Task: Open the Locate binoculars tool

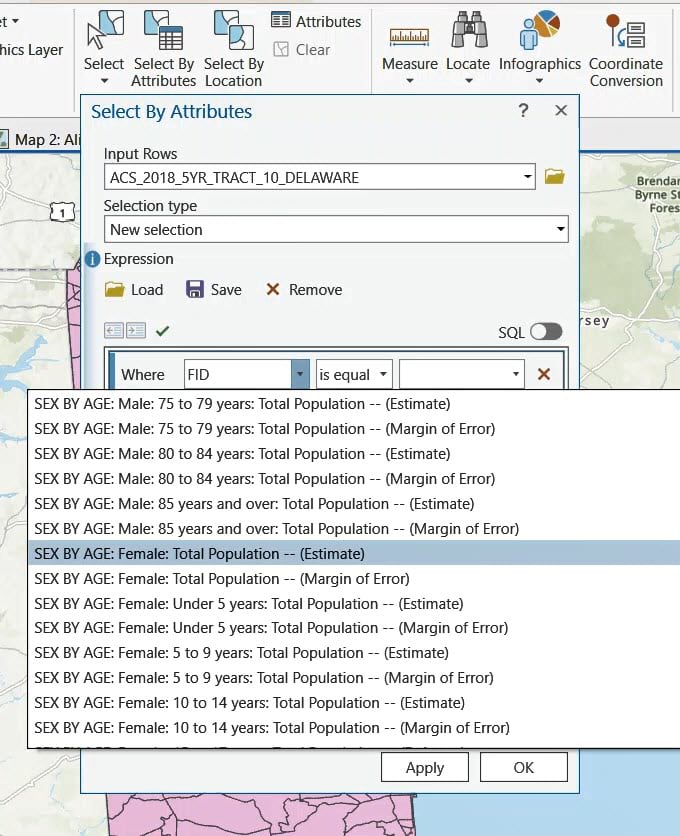Action: [468, 41]
